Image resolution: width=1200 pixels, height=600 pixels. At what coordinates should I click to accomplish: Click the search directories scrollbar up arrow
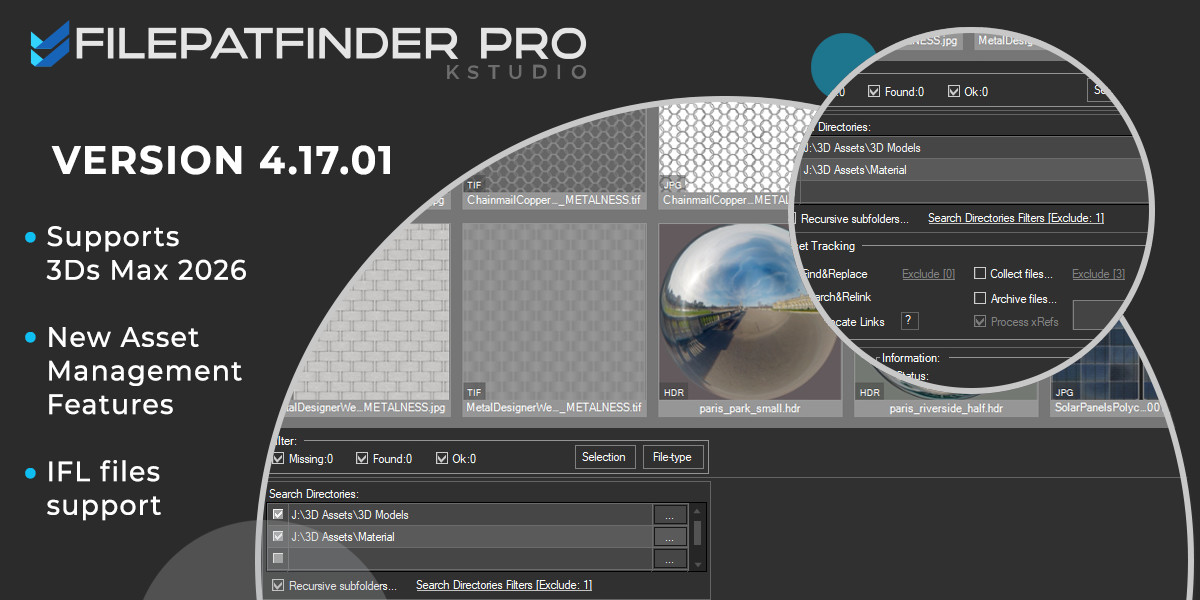click(697, 510)
